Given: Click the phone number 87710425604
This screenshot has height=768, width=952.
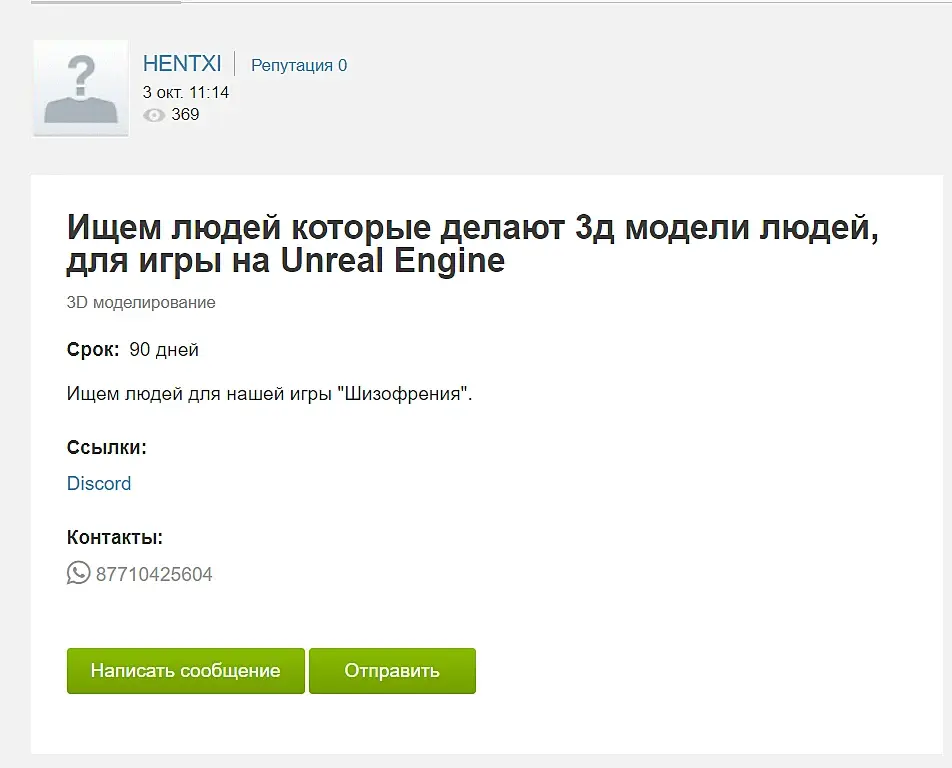Looking at the screenshot, I should pyautogui.click(x=154, y=574).
